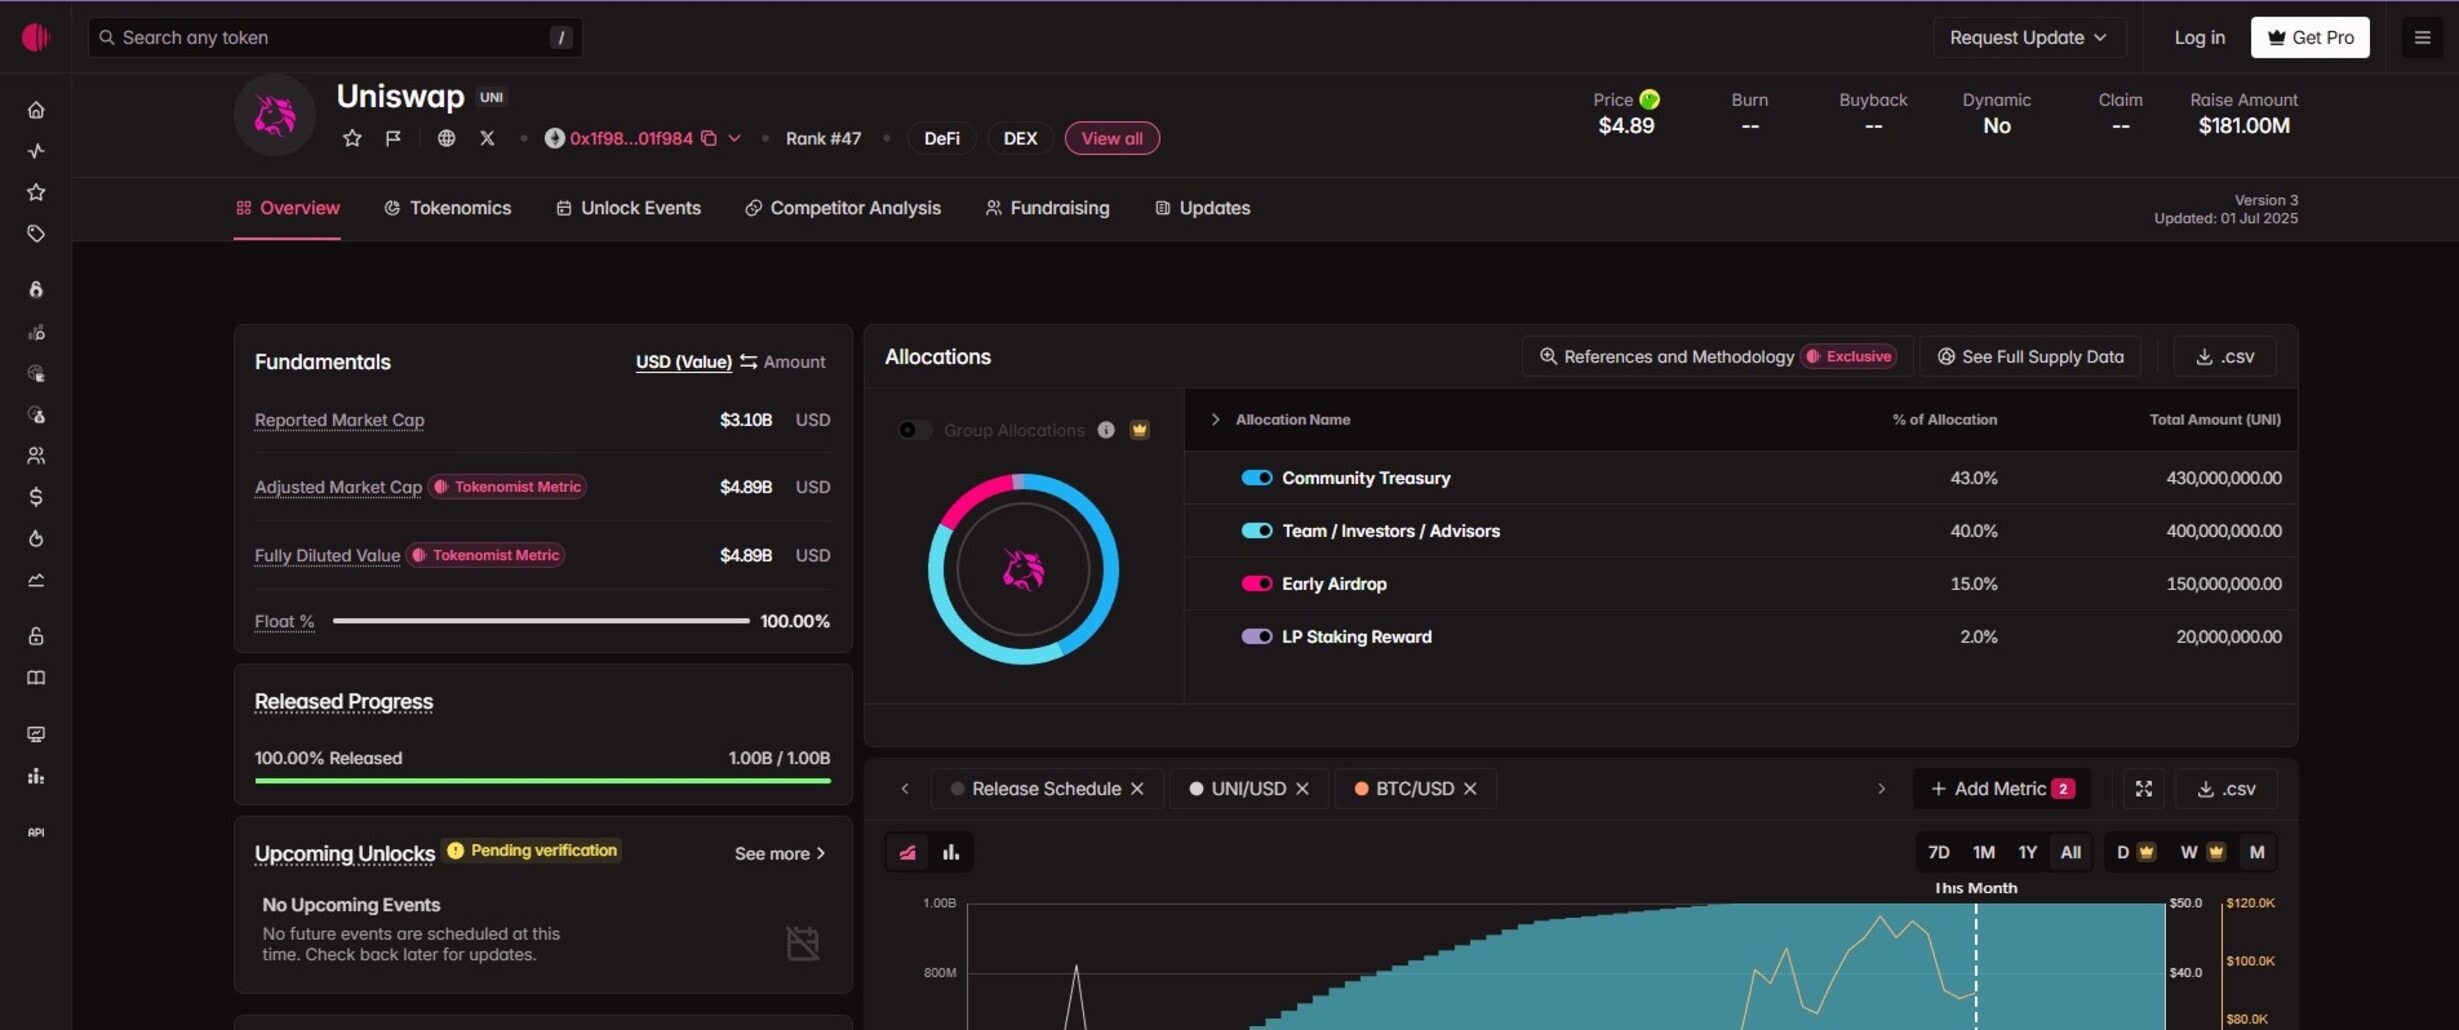Enable the Group Allocations switch
2459x1030 pixels.
tap(914, 430)
